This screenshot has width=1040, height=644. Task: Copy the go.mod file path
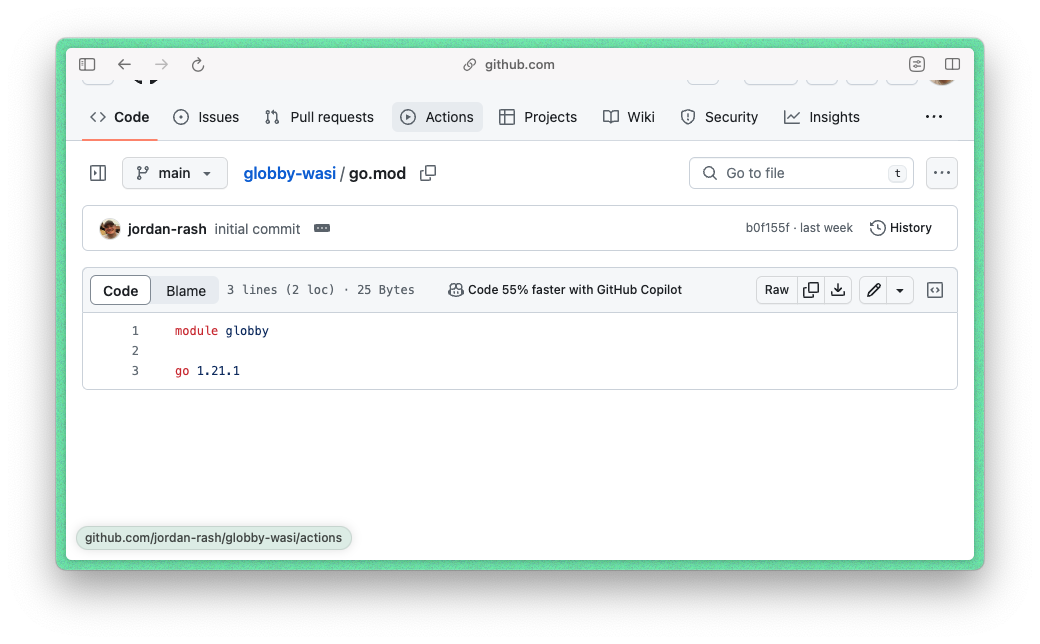pos(428,173)
